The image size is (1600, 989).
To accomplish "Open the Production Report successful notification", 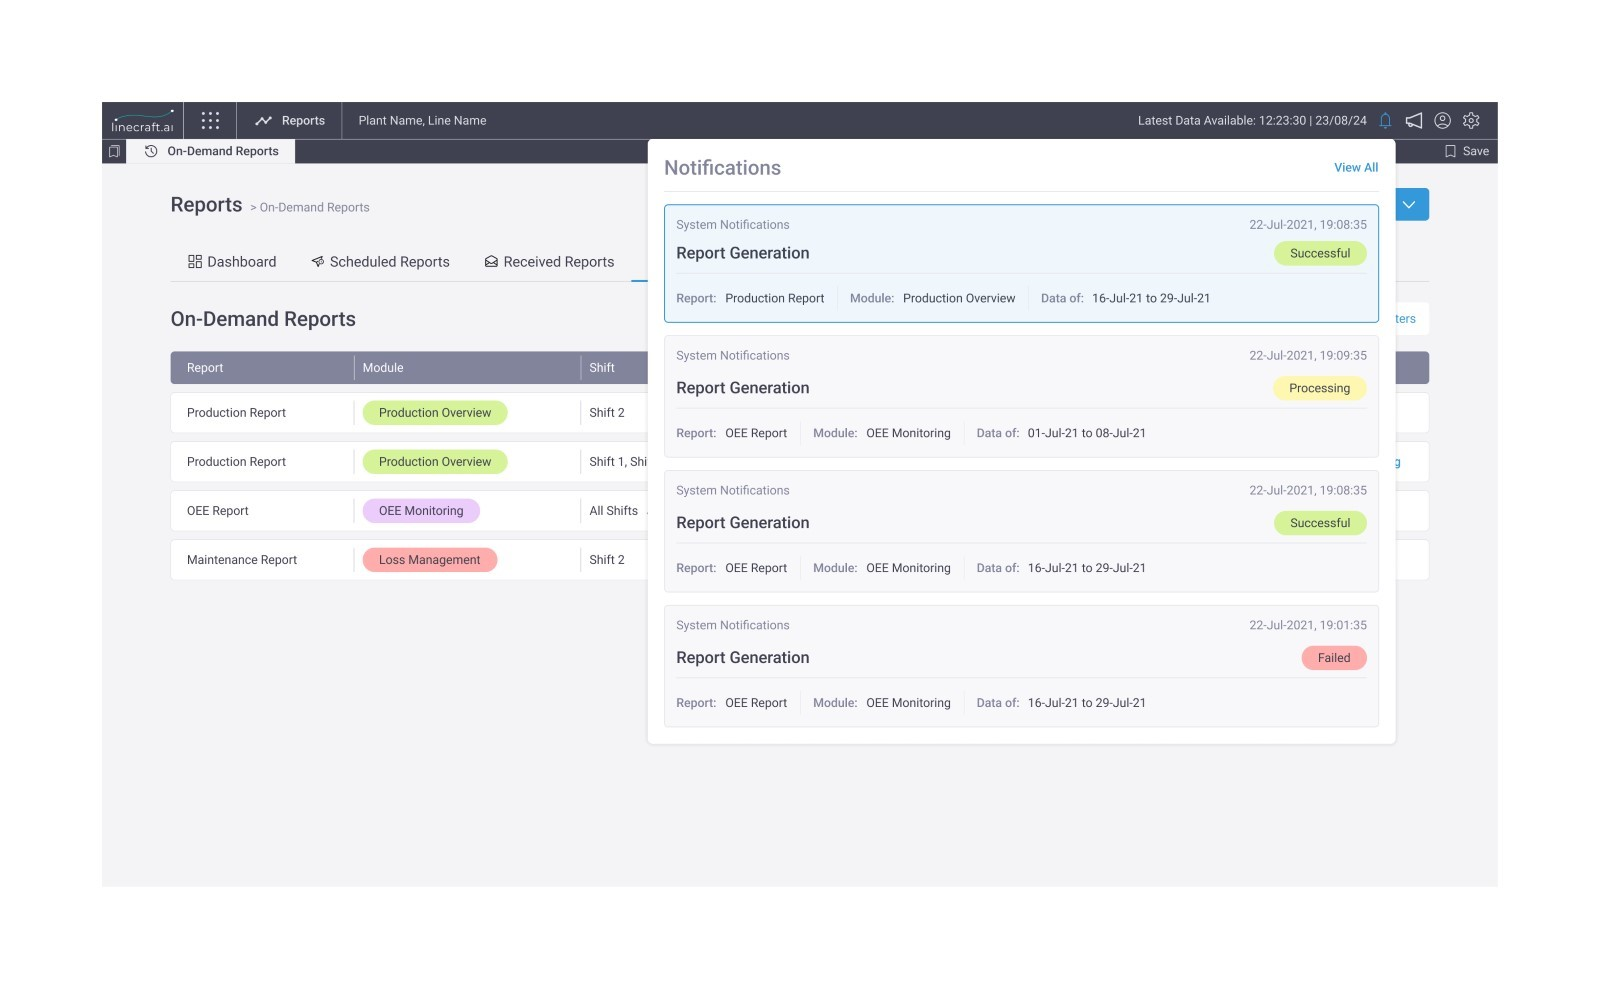I will click(x=1021, y=264).
